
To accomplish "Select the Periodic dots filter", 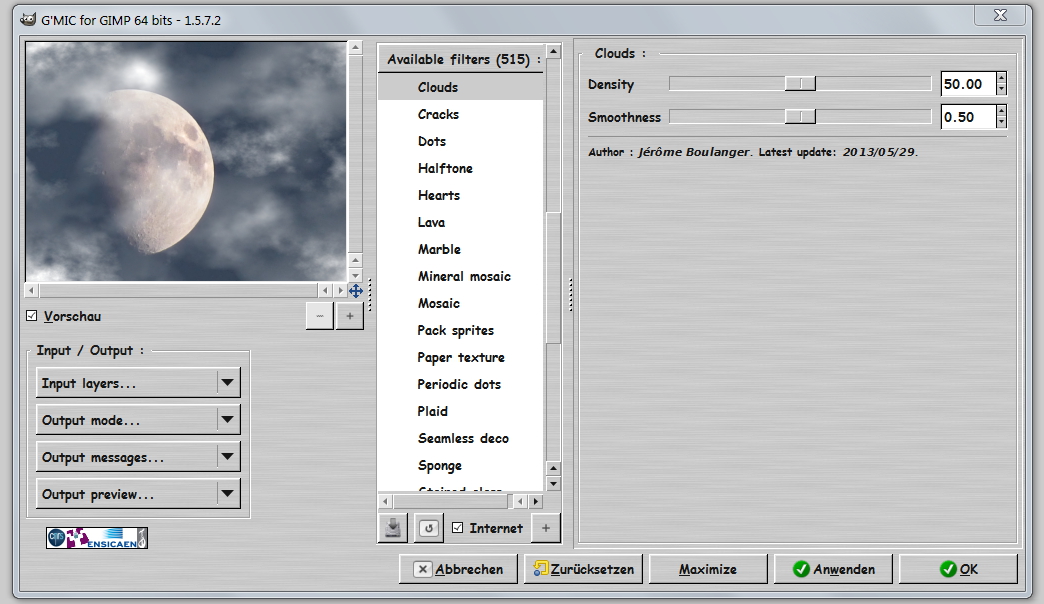I will point(461,384).
